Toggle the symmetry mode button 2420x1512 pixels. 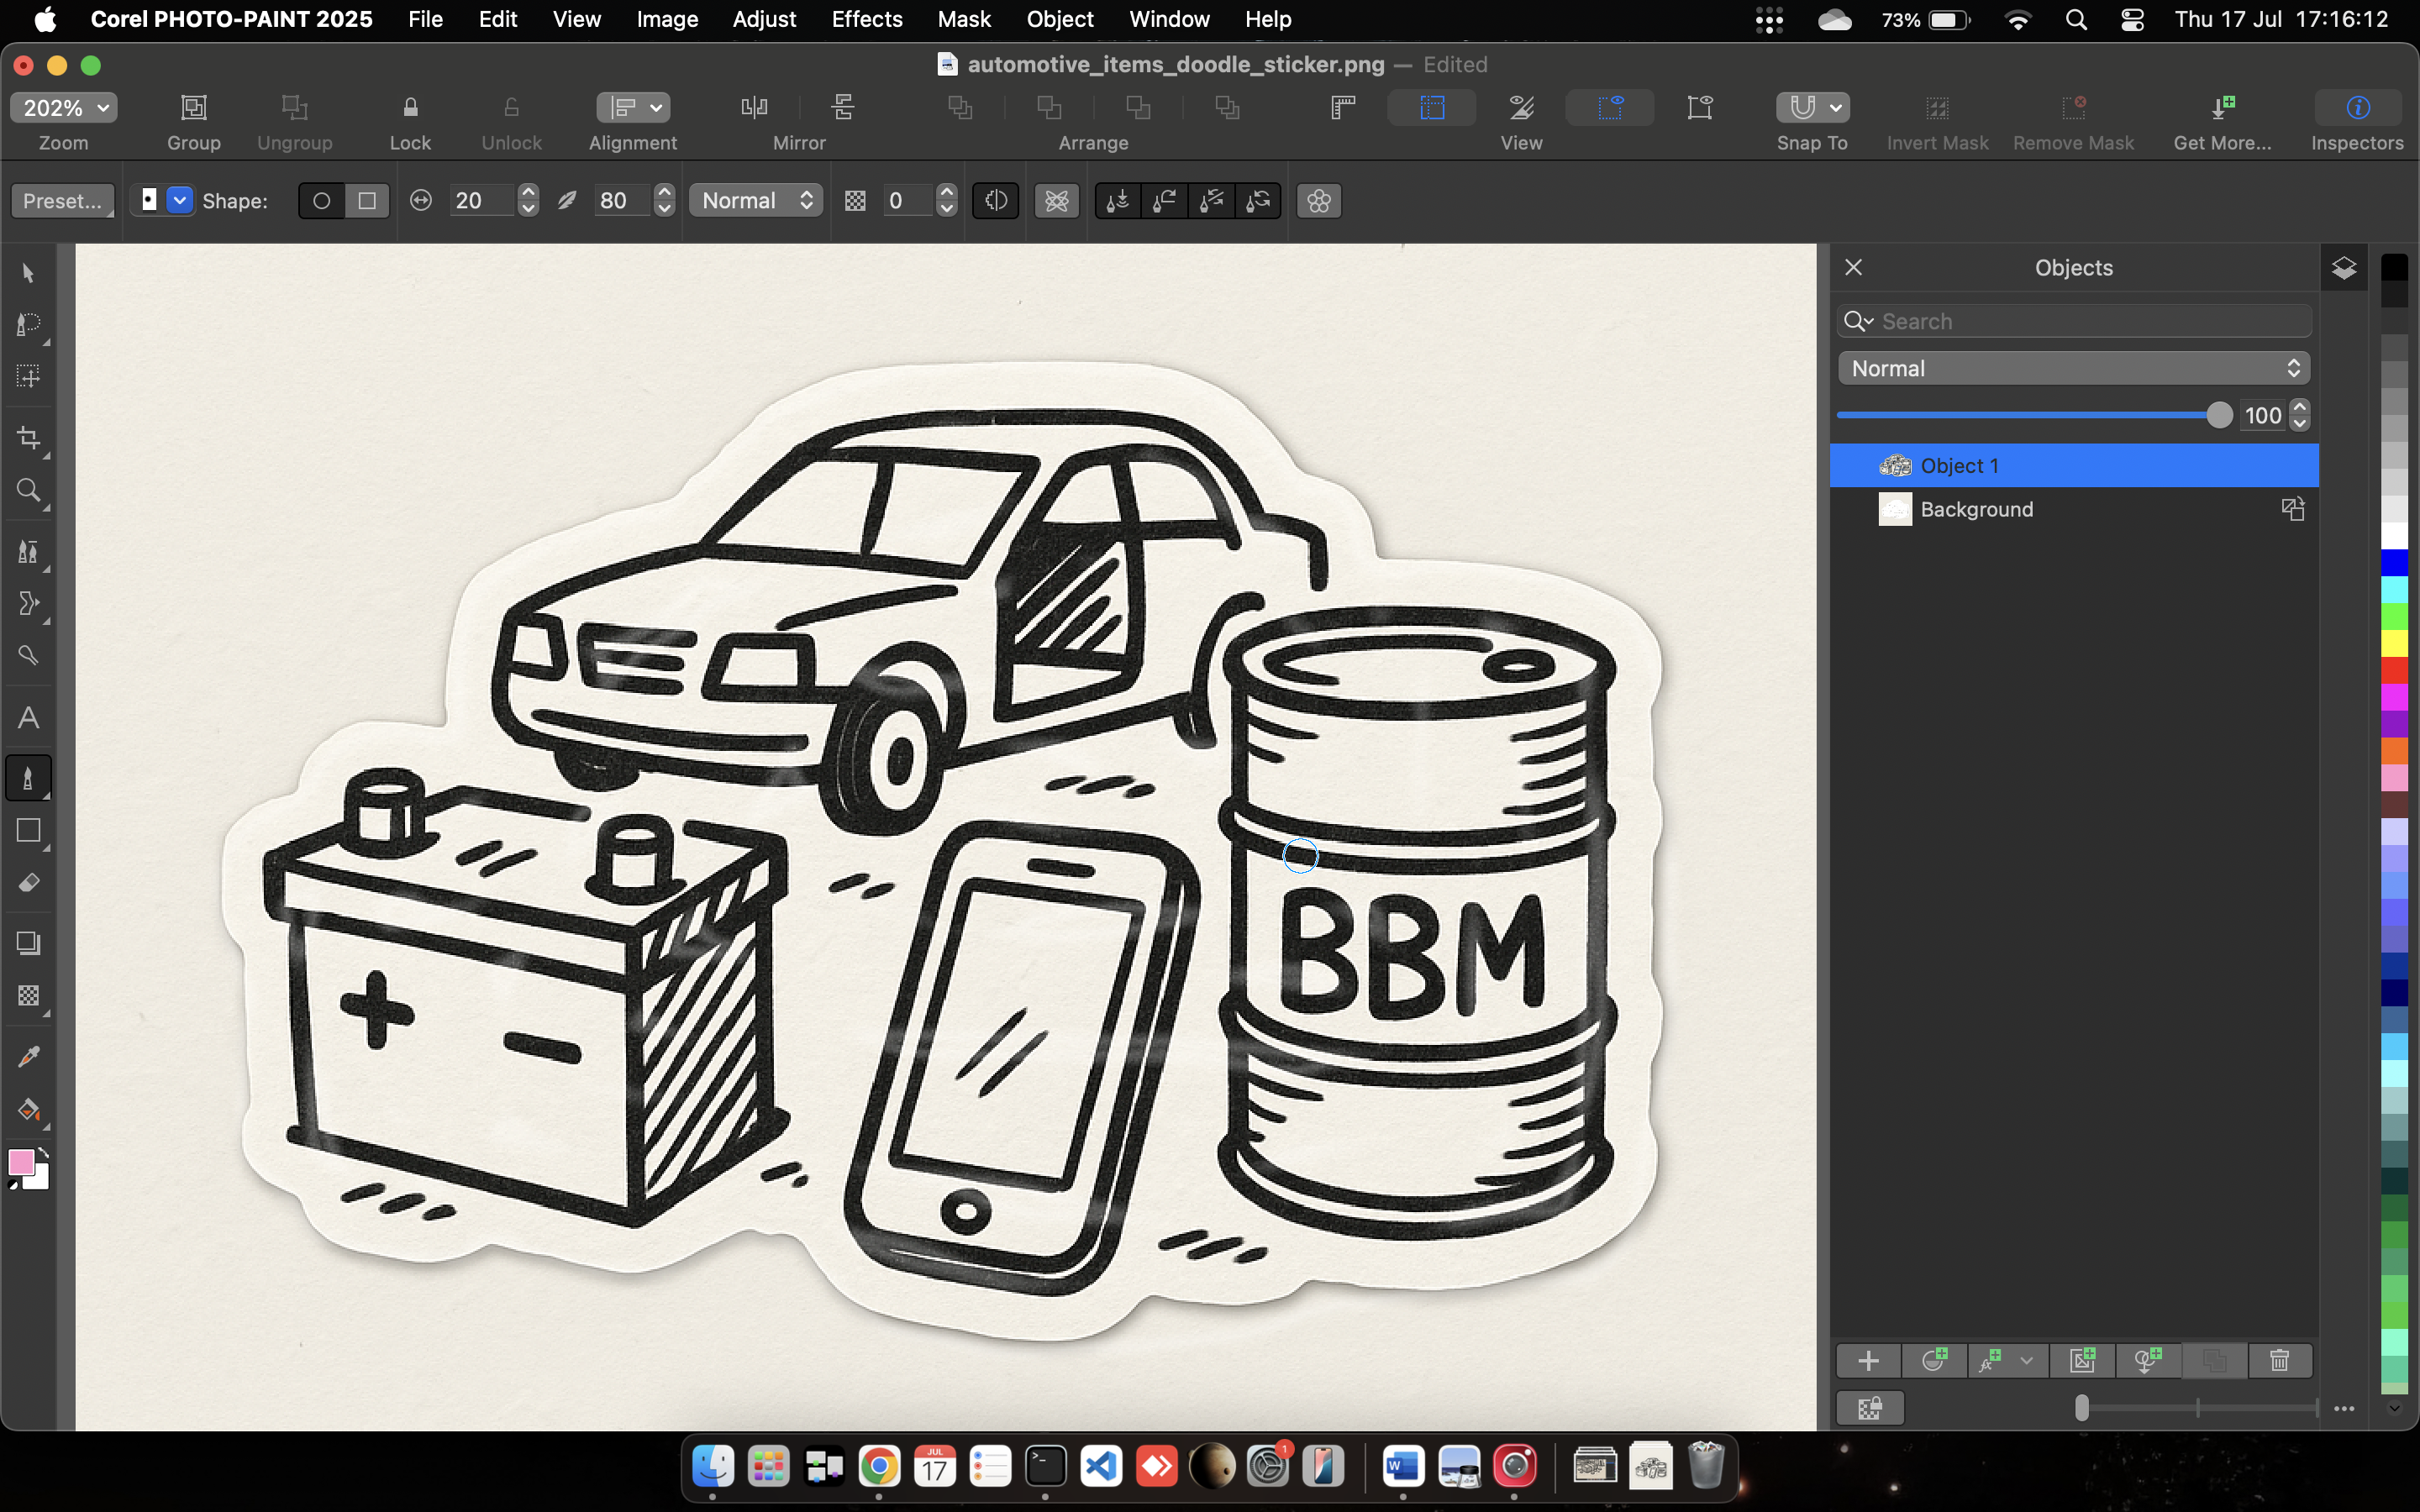coord(1318,201)
